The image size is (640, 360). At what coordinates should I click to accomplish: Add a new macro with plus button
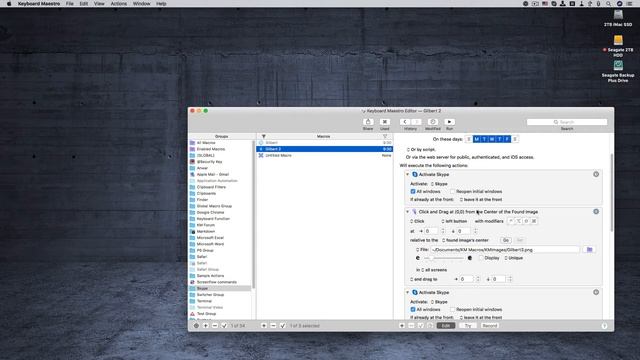[264, 326]
